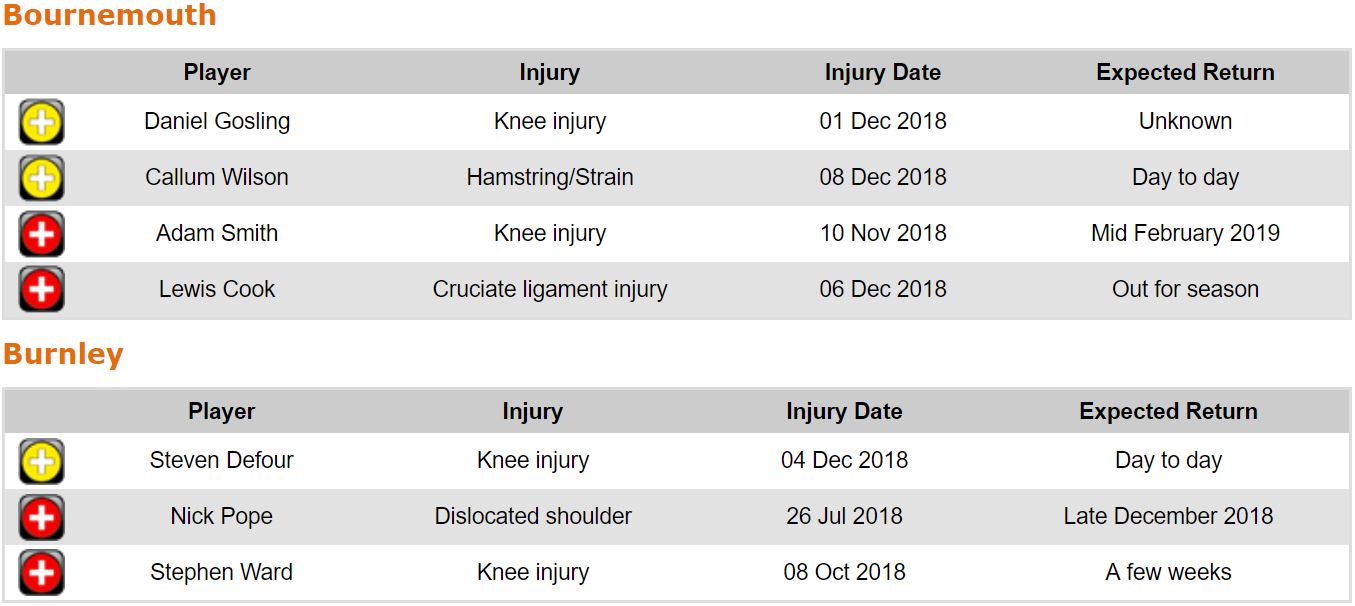Image resolution: width=1355 pixels, height=606 pixels.
Task: Click the yellow icon next to Steven Defour
Action: click(41, 462)
